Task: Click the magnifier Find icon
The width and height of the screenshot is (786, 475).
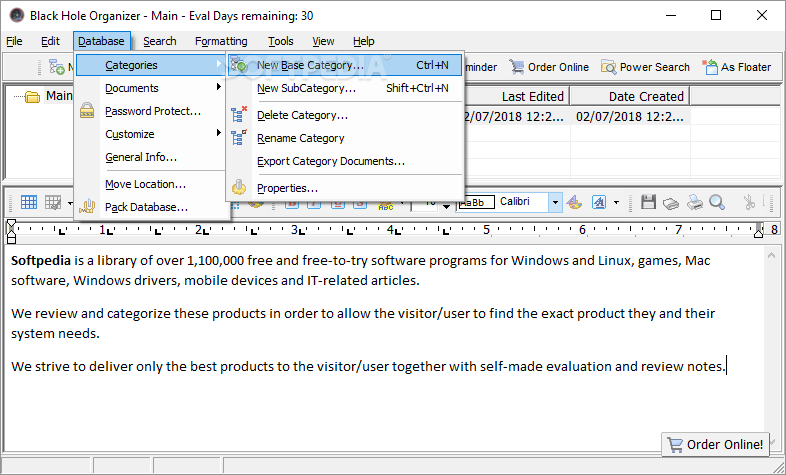Action: [717, 202]
